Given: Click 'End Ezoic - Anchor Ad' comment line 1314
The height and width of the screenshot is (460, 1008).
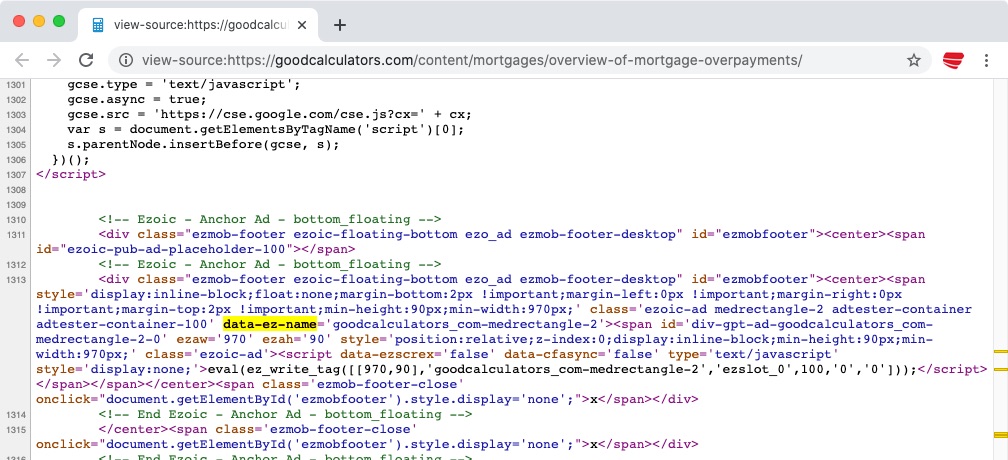Looking at the screenshot, I should (x=285, y=414).
